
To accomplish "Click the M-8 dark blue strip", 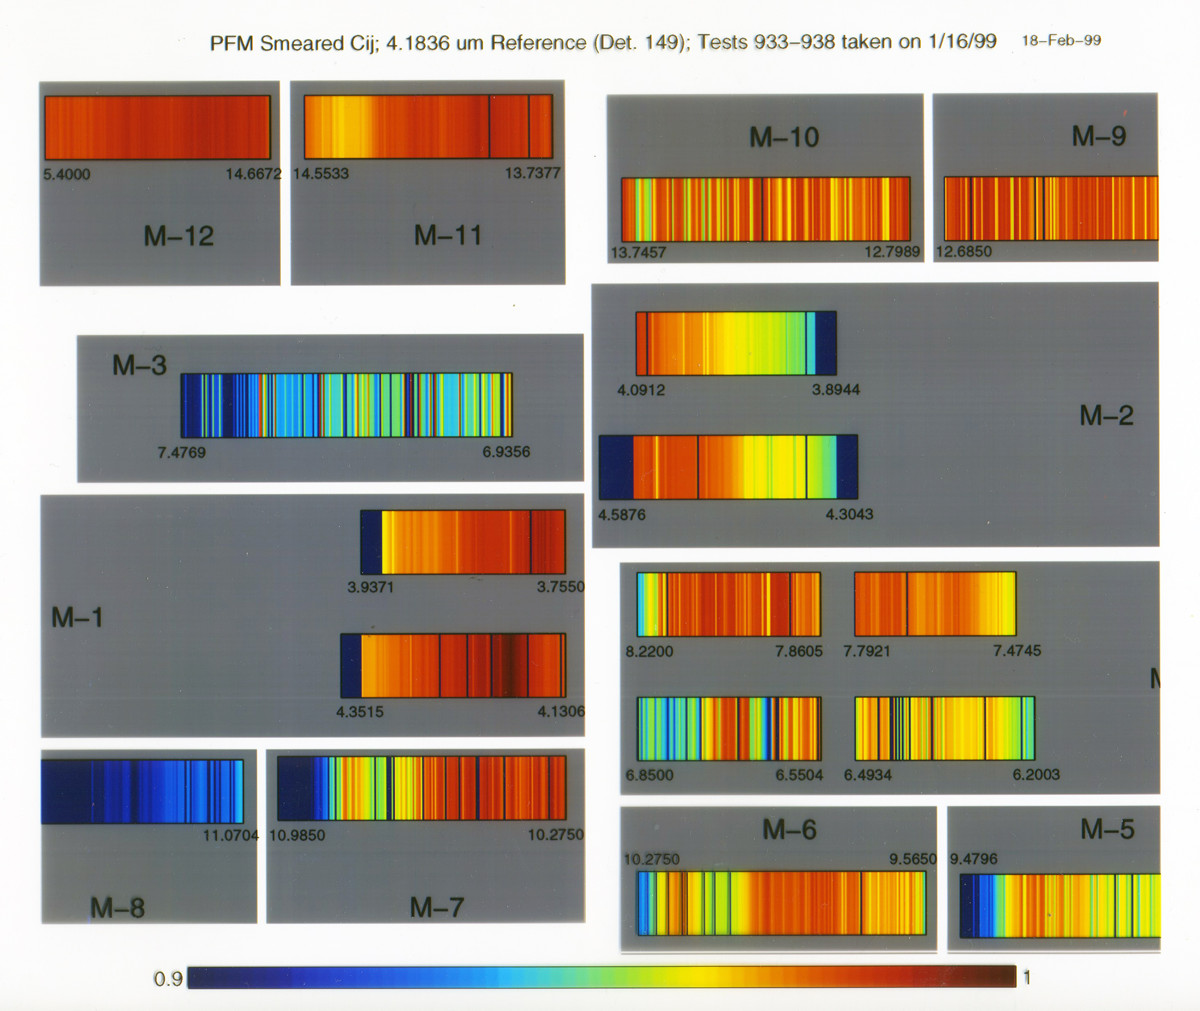I will pyautogui.click(x=142, y=791).
